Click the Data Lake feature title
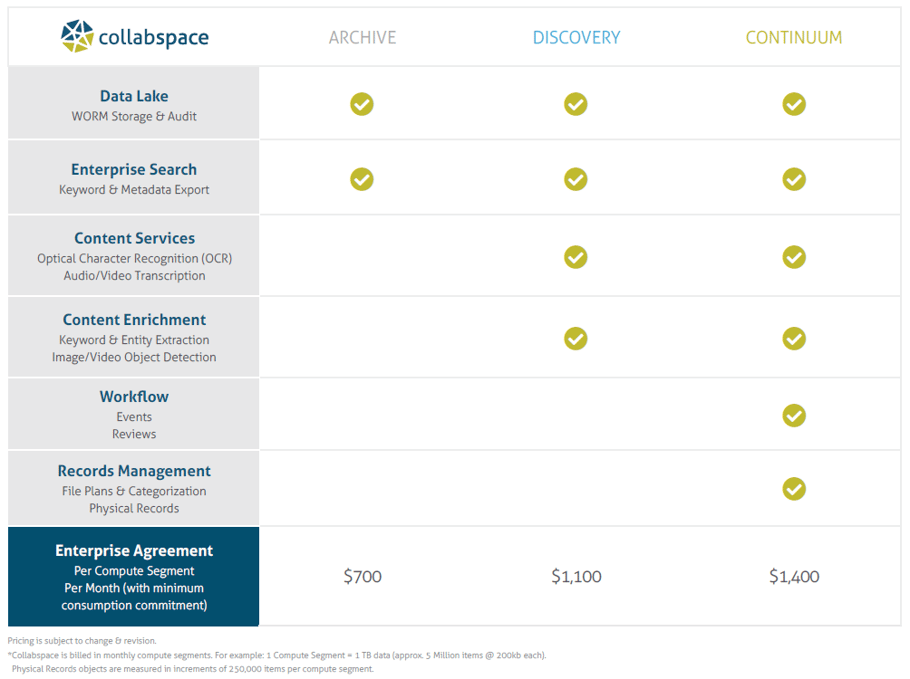The height and width of the screenshot is (679, 910). pos(134,96)
